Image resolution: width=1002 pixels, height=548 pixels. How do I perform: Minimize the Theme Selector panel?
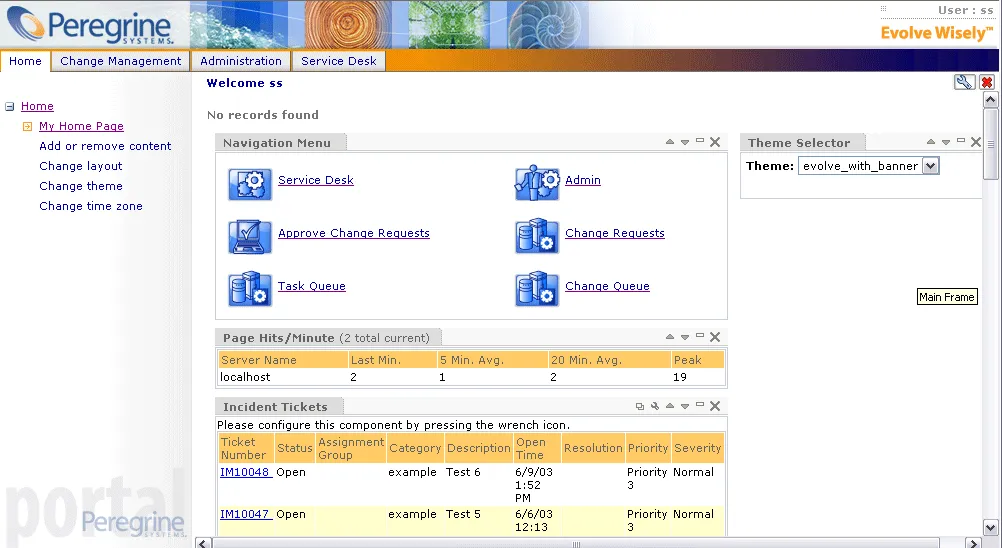coord(960,141)
